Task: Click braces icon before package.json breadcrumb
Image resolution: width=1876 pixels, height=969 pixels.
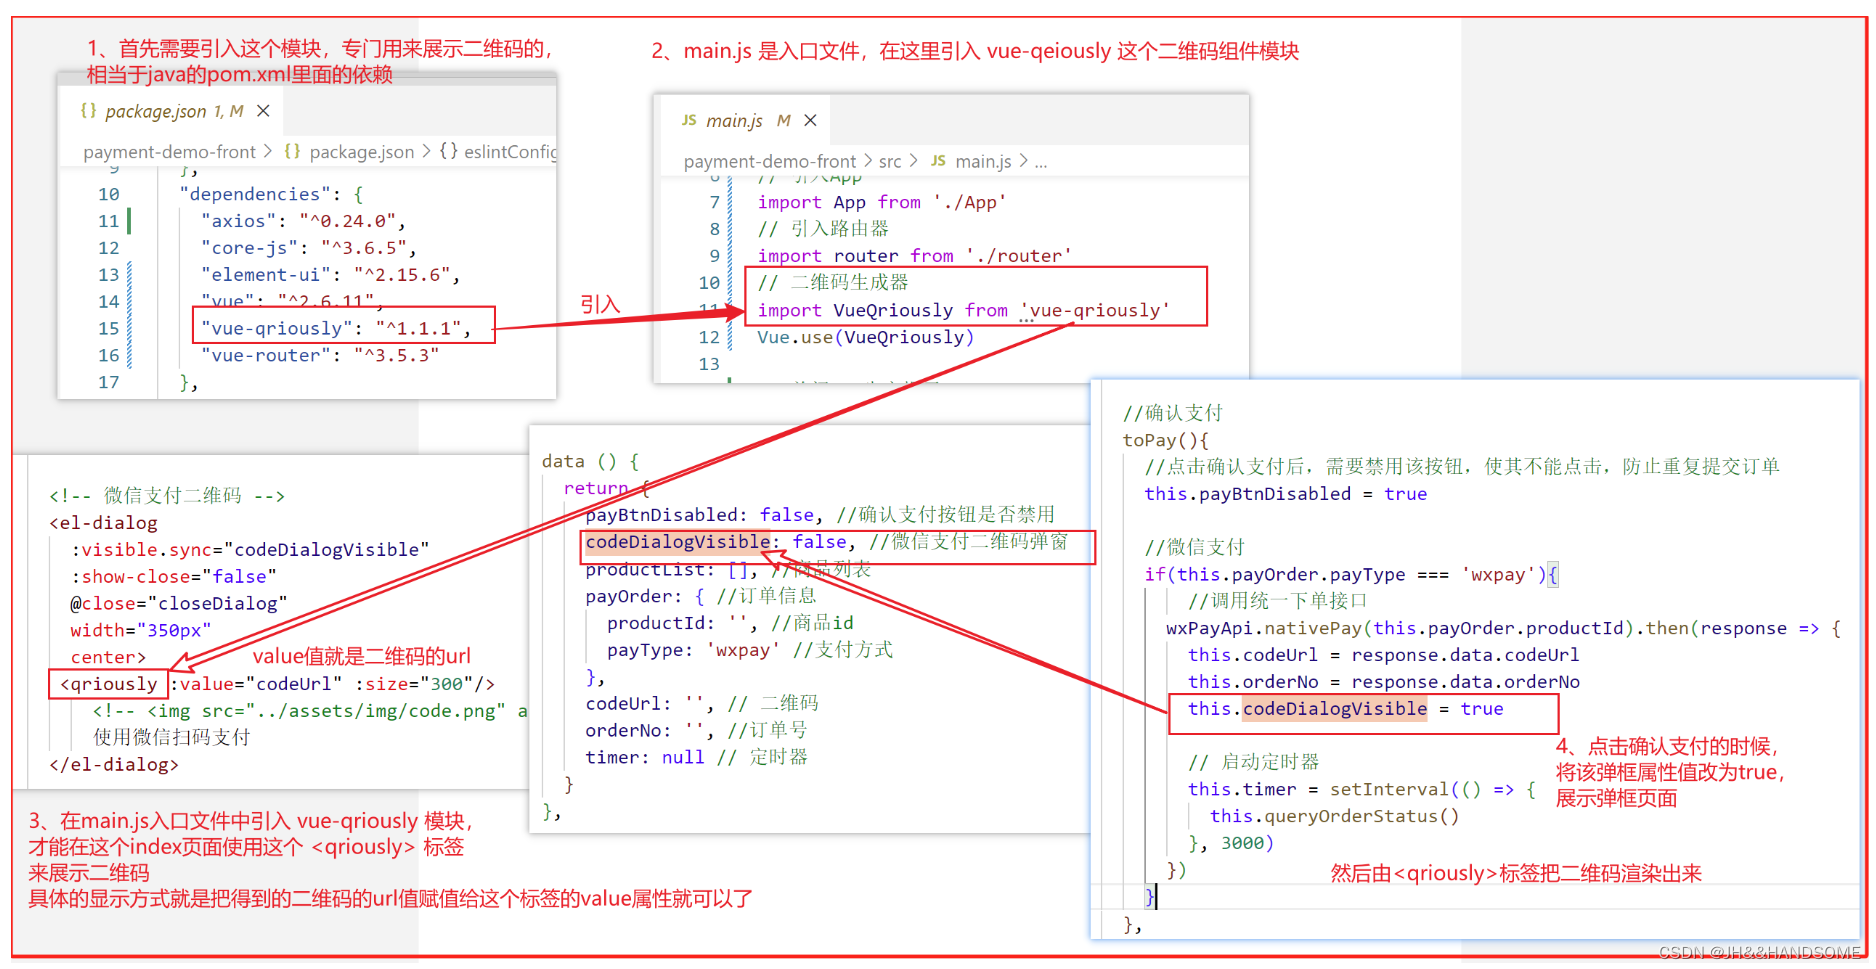Action: [292, 151]
